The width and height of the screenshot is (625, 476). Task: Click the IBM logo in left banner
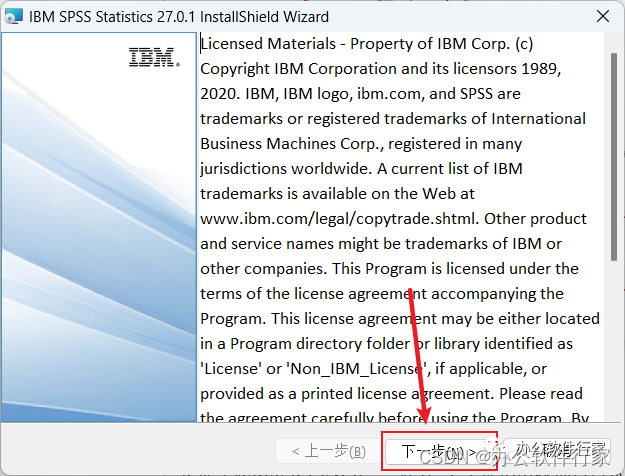point(155,57)
